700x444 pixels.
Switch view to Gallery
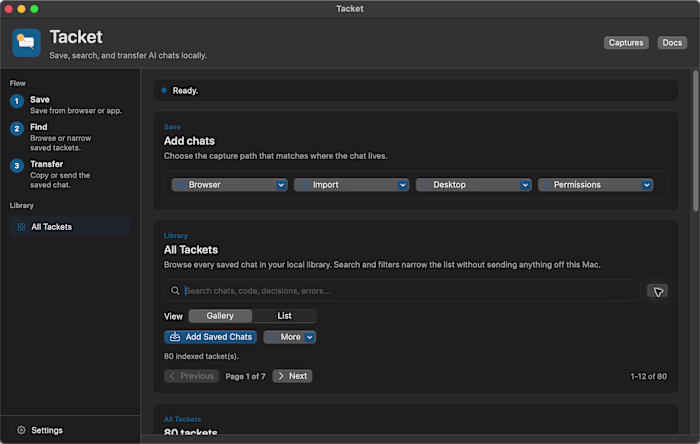220,316
